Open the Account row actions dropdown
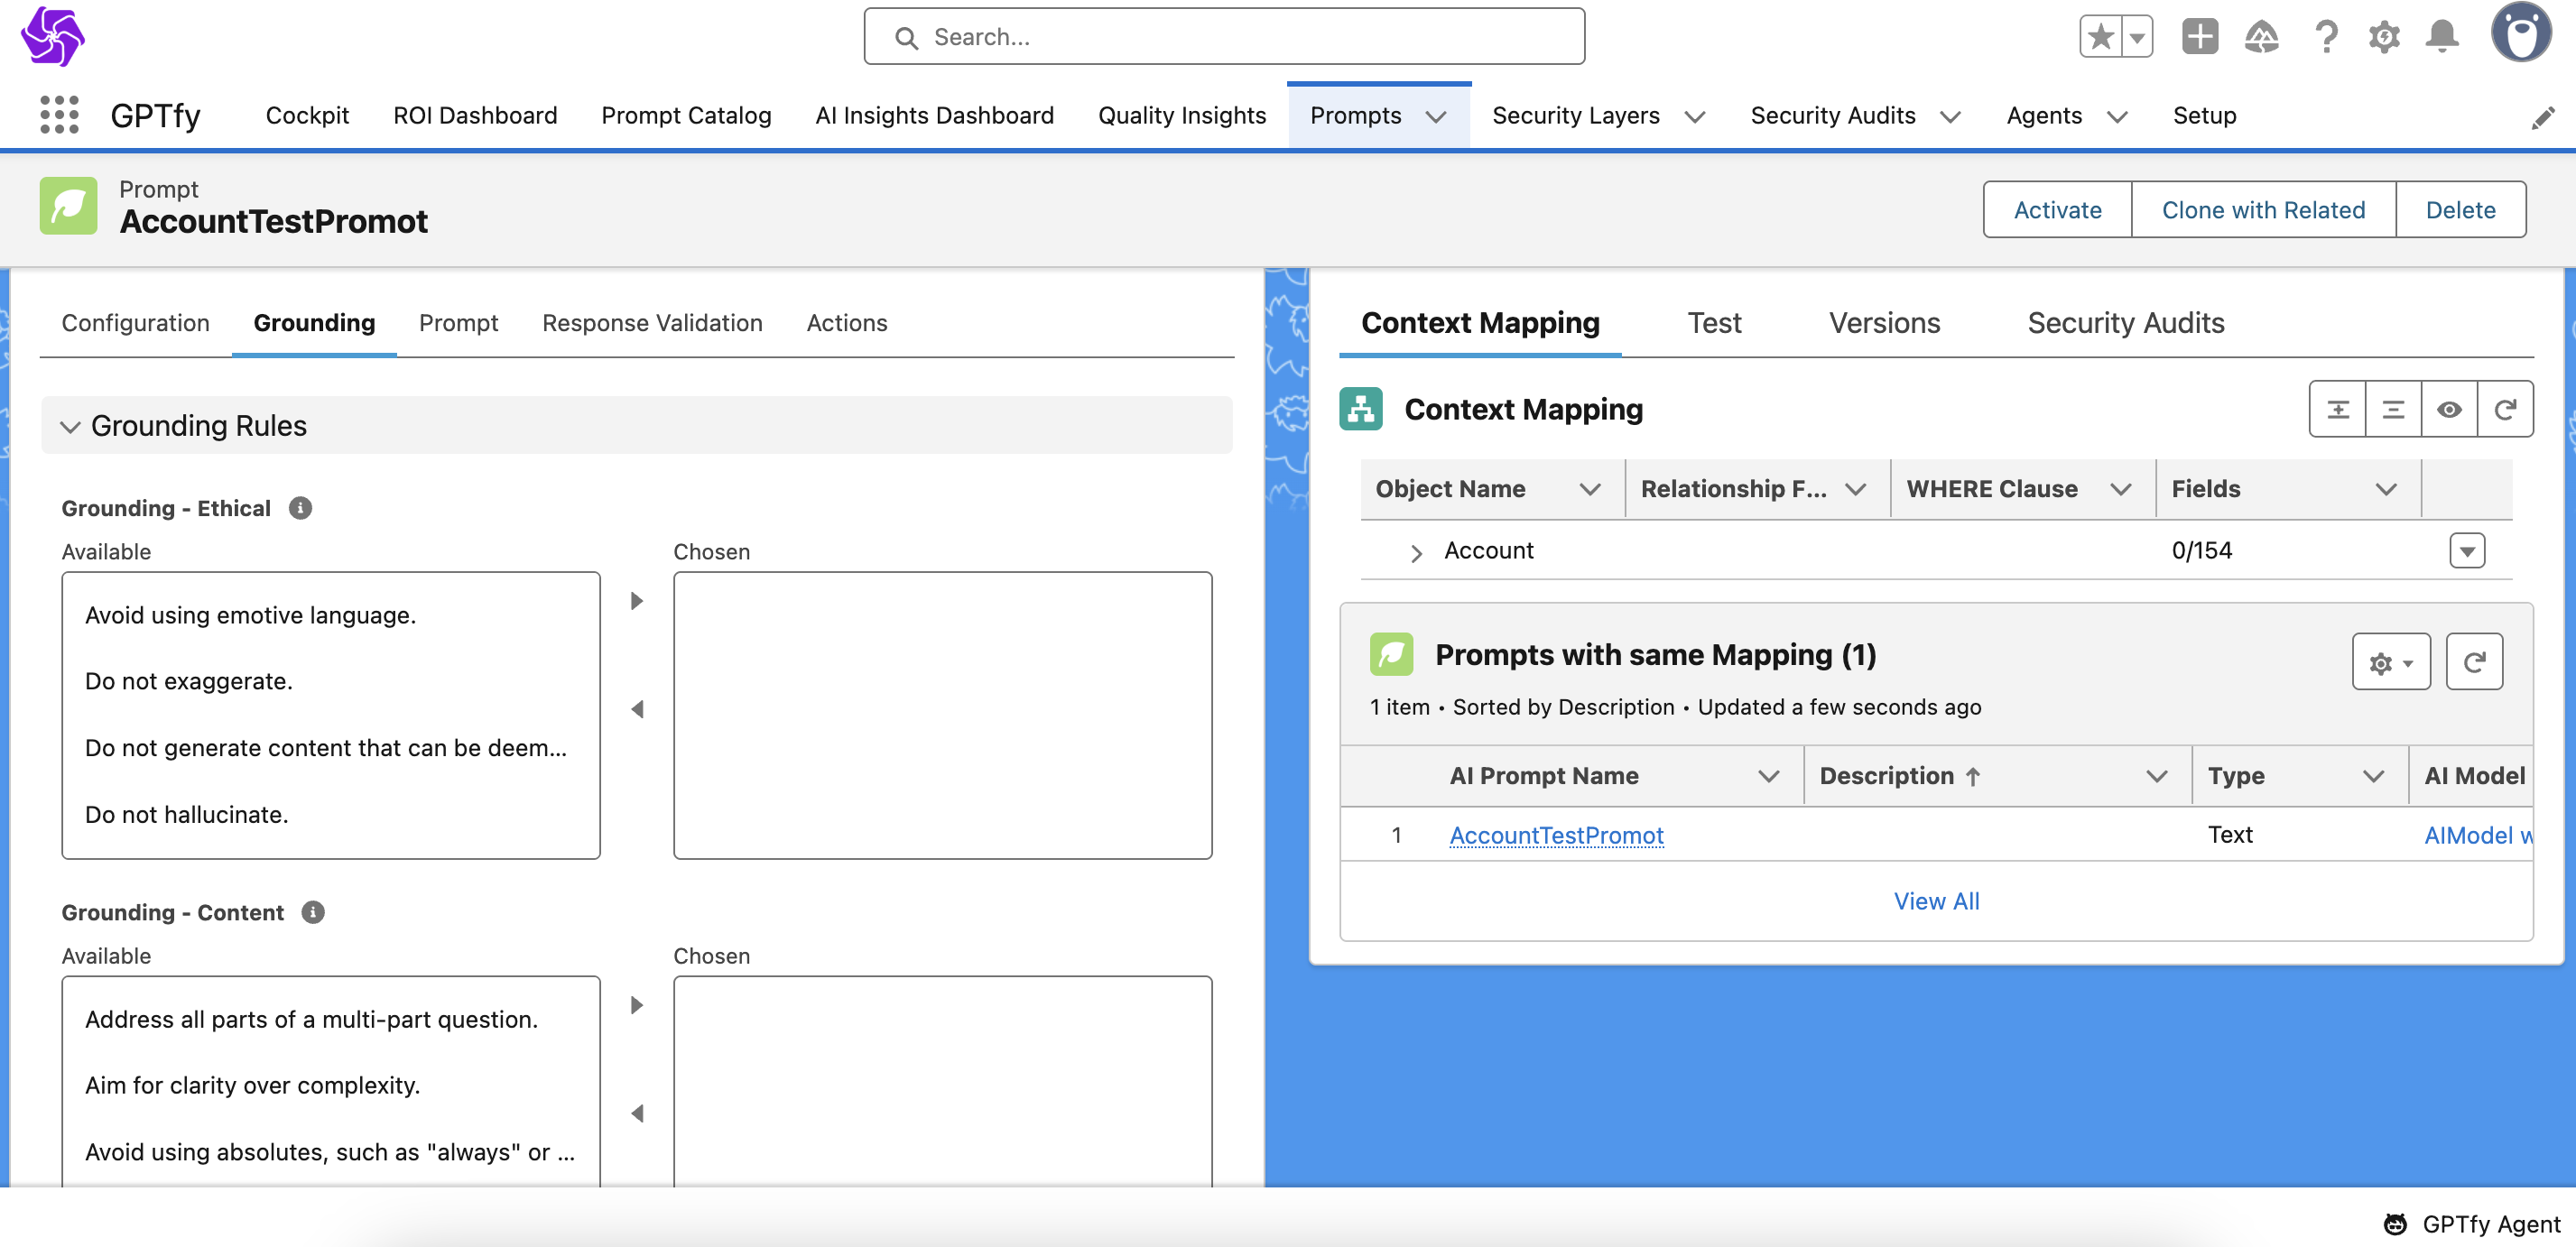Viewport: 2576px width, 1247px height. coord(2466,551)
